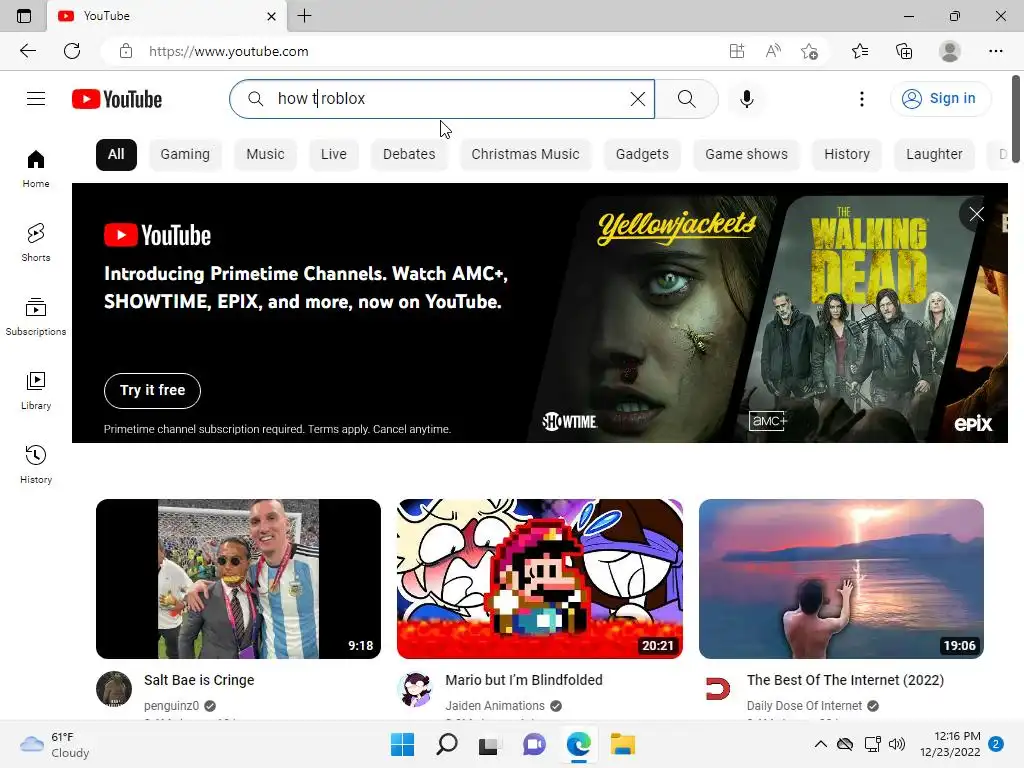Start voice search with microphone
This screenshot has width=1024, height=768.
746,99
